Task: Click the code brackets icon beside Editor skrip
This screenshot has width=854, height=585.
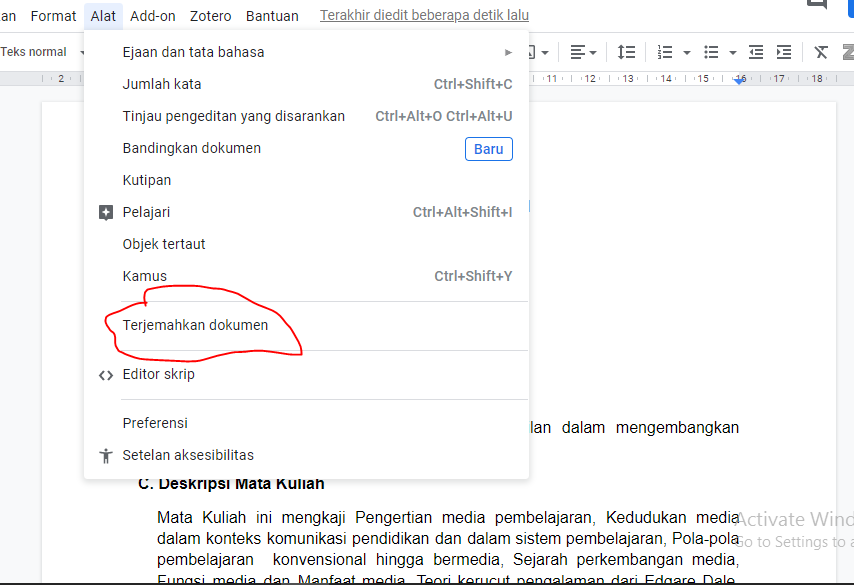Action: point(106,375)
